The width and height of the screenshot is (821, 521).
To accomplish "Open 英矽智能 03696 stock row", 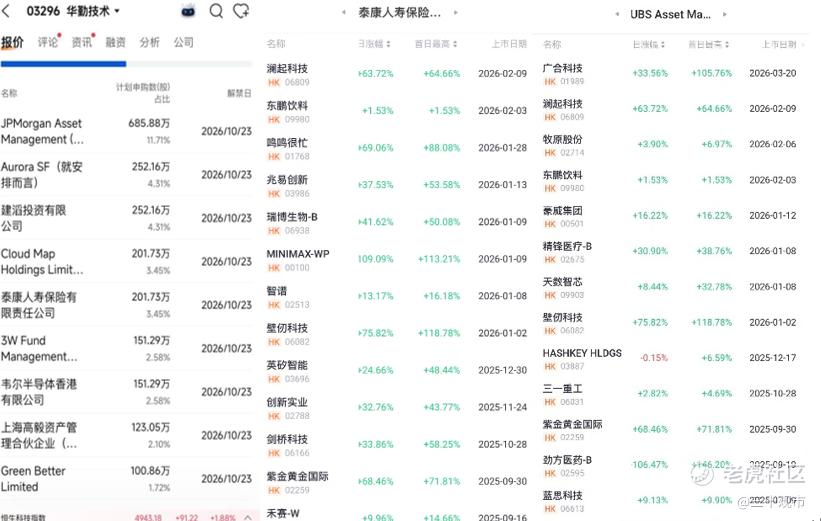I will tap(396, 371).
